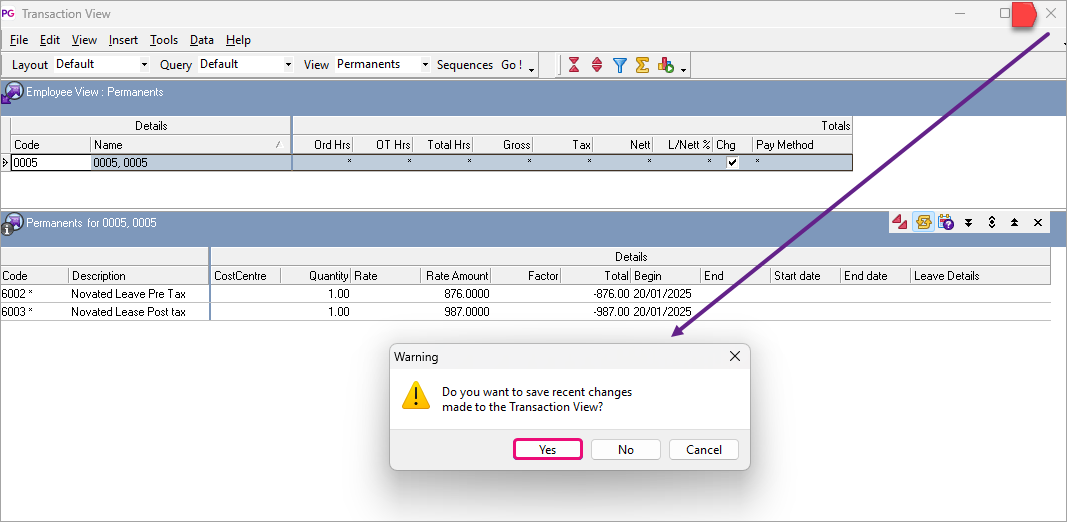Click the employee Code field 0005

tap(50, 163)
